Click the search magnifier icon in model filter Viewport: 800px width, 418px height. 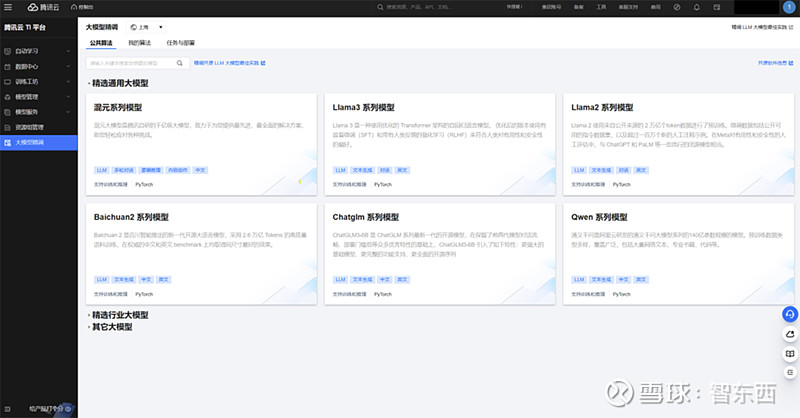click(x=181, y=63)
